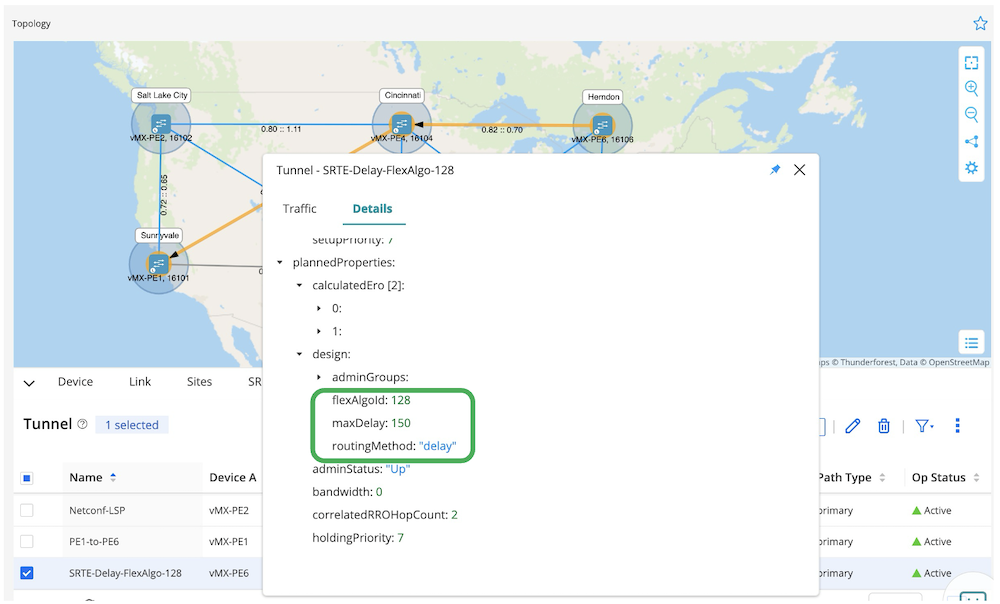Click the maxDelay value 150
The image size is (1000, 604).
(401, 423)
